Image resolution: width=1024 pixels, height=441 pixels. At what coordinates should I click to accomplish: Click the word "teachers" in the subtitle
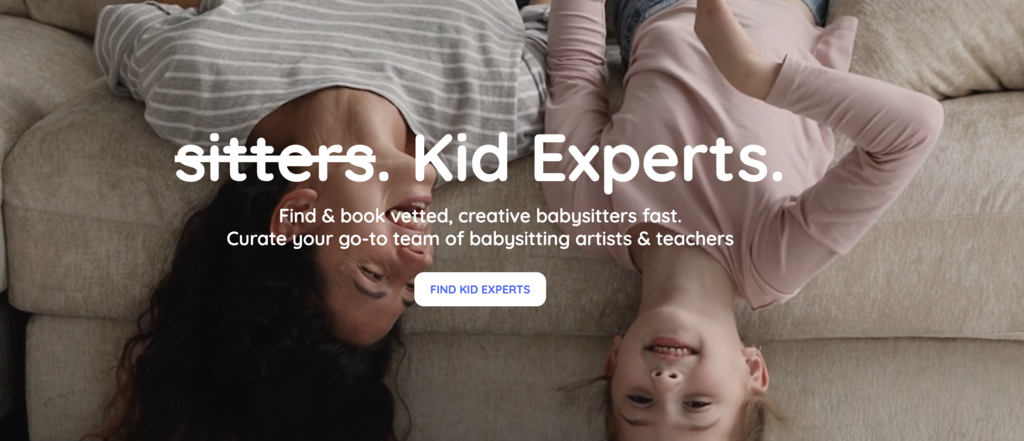[696, 239]
